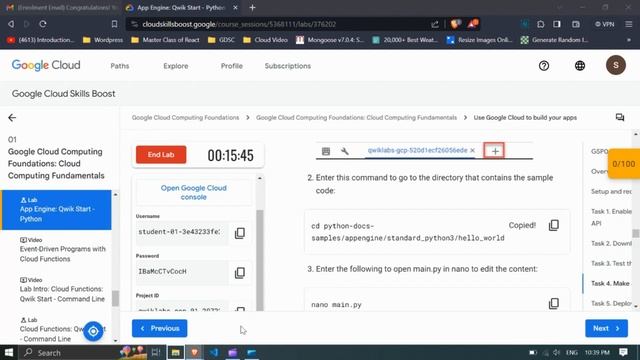Open File Explorer from taskbar
Screen dimensions: 640x360
click(176, 352)
